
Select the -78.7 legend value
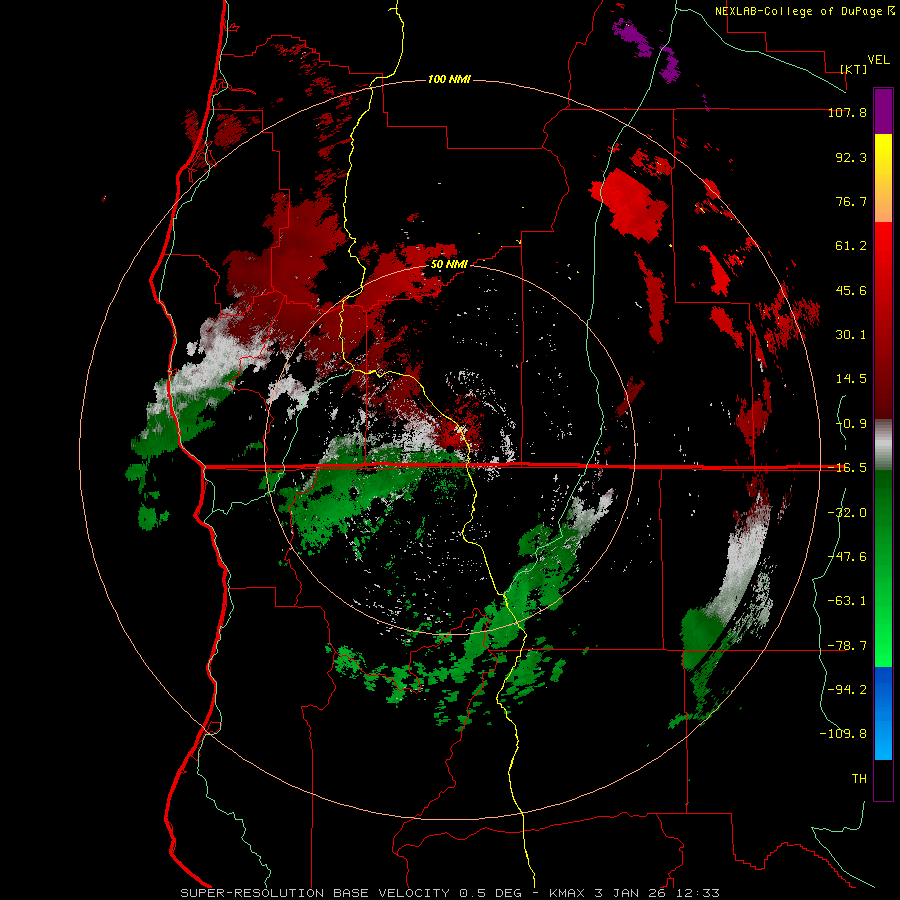(x=847, y=646)
